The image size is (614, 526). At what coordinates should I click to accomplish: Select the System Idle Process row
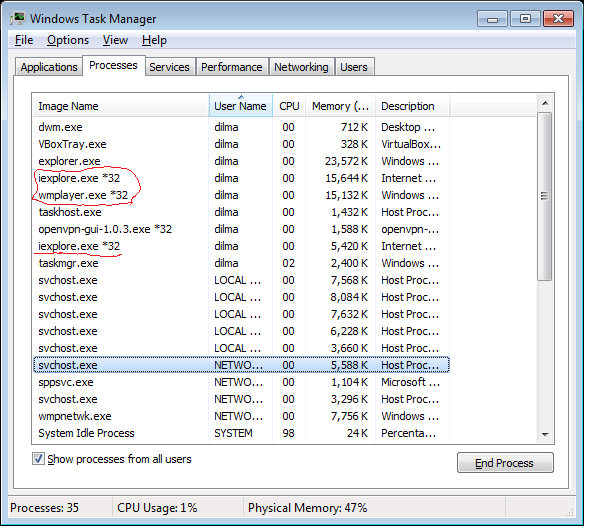click(x=86, y=433)
